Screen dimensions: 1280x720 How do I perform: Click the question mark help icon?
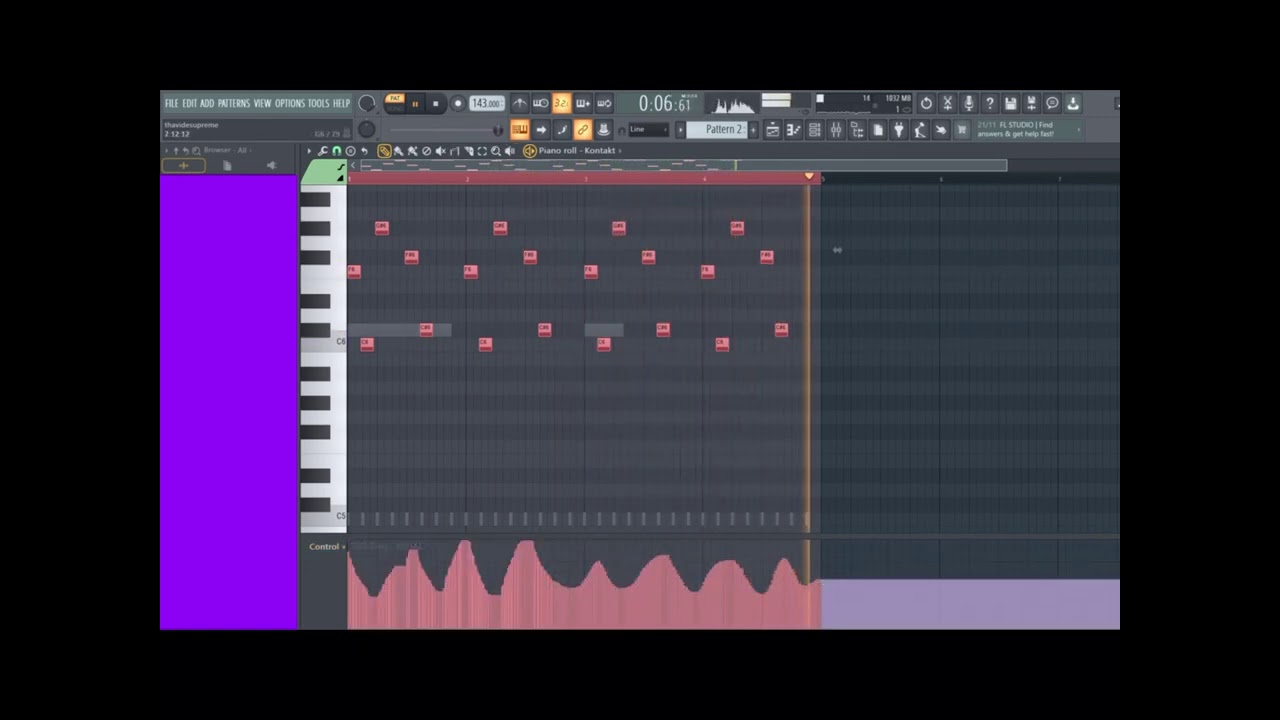tap(990, 103)
